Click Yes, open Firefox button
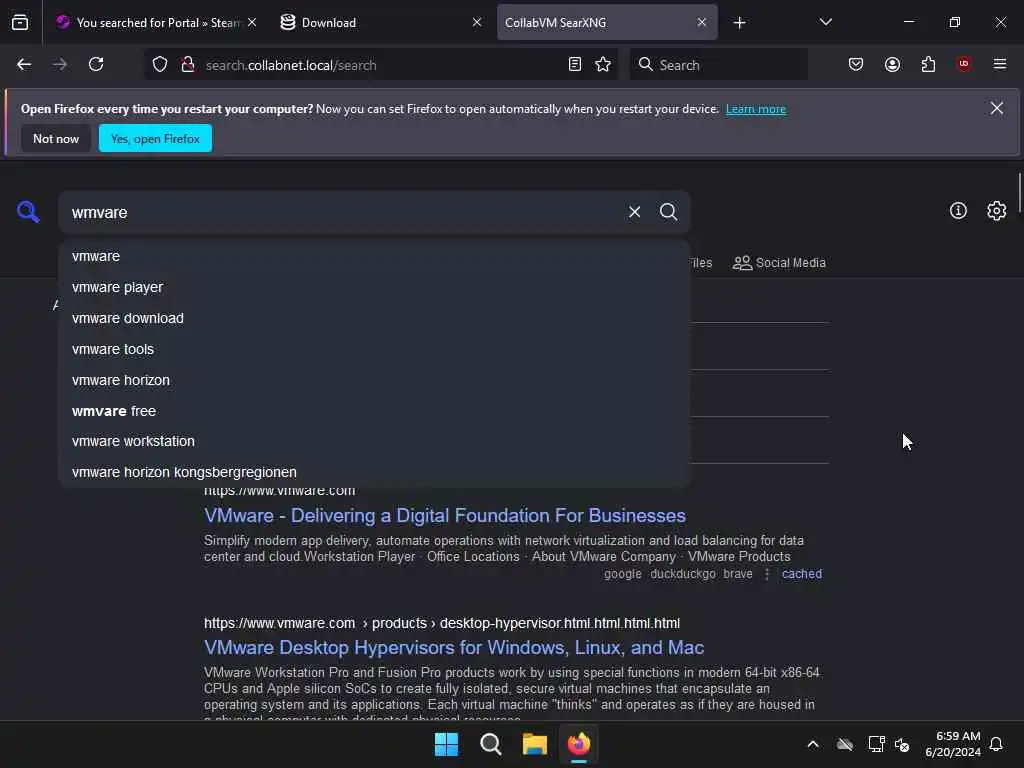This screenshot has height=768, width=1024. click(155, 138)
